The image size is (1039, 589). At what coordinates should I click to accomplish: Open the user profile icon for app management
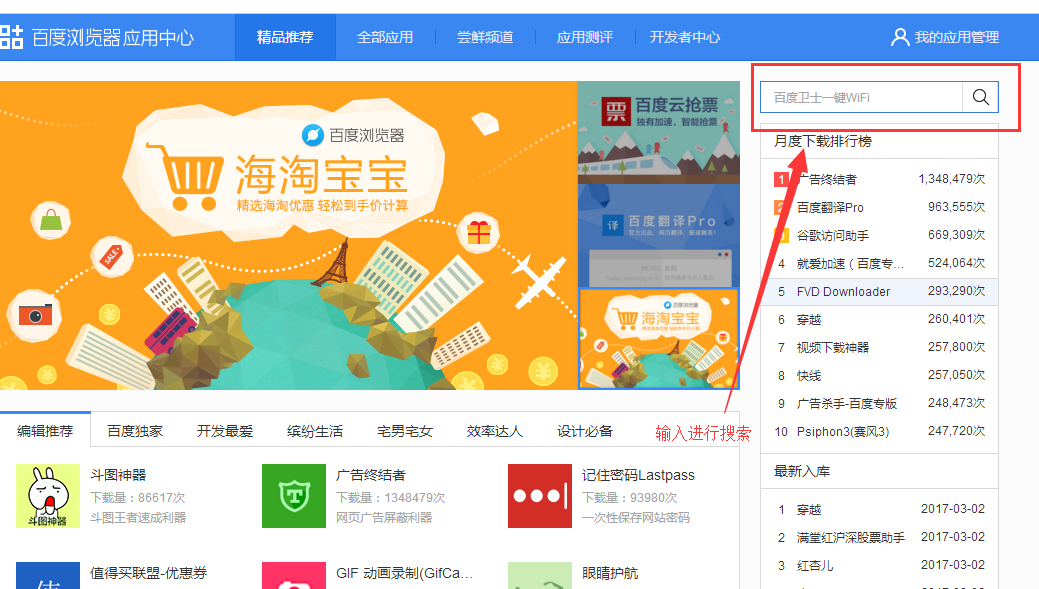[899, 37]
